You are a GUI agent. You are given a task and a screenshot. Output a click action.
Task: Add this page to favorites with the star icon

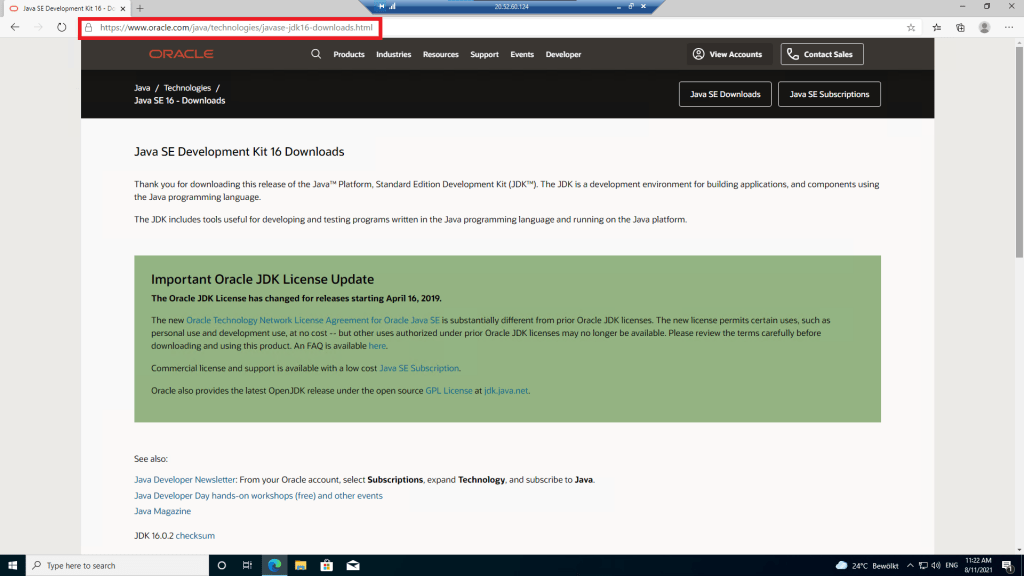(x=911, y=28)
